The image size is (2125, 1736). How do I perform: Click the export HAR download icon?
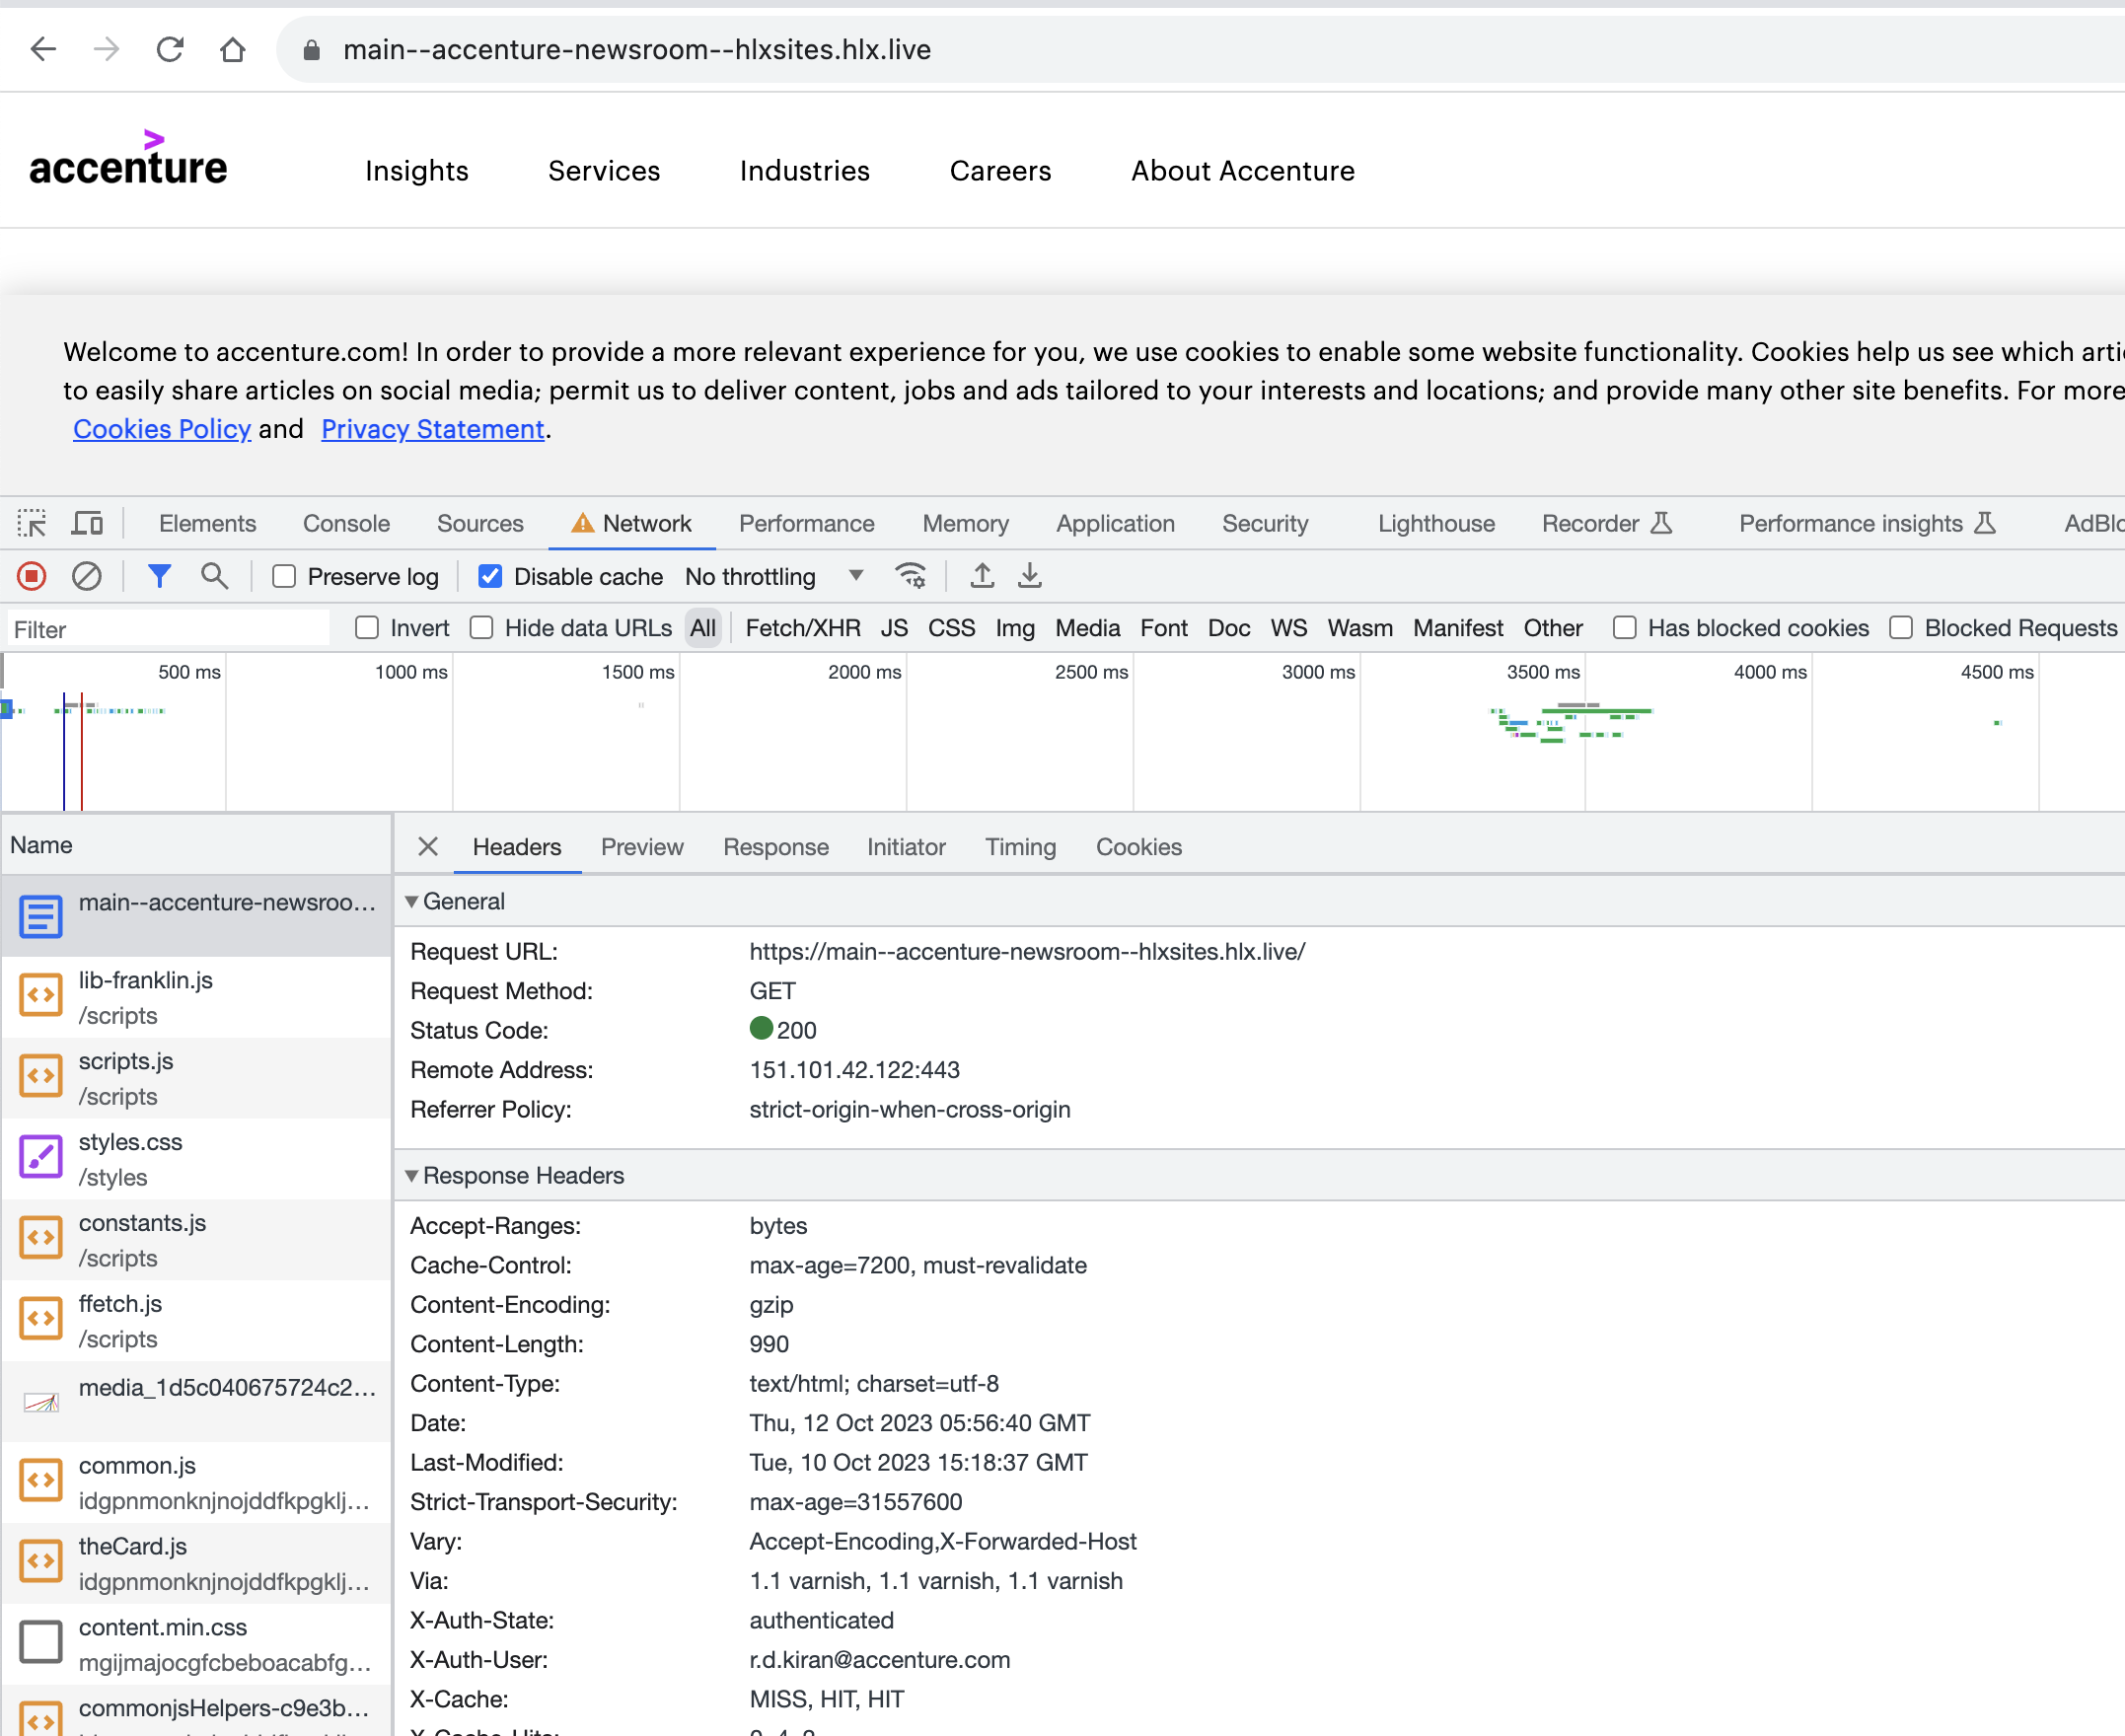coord(1029,576)
